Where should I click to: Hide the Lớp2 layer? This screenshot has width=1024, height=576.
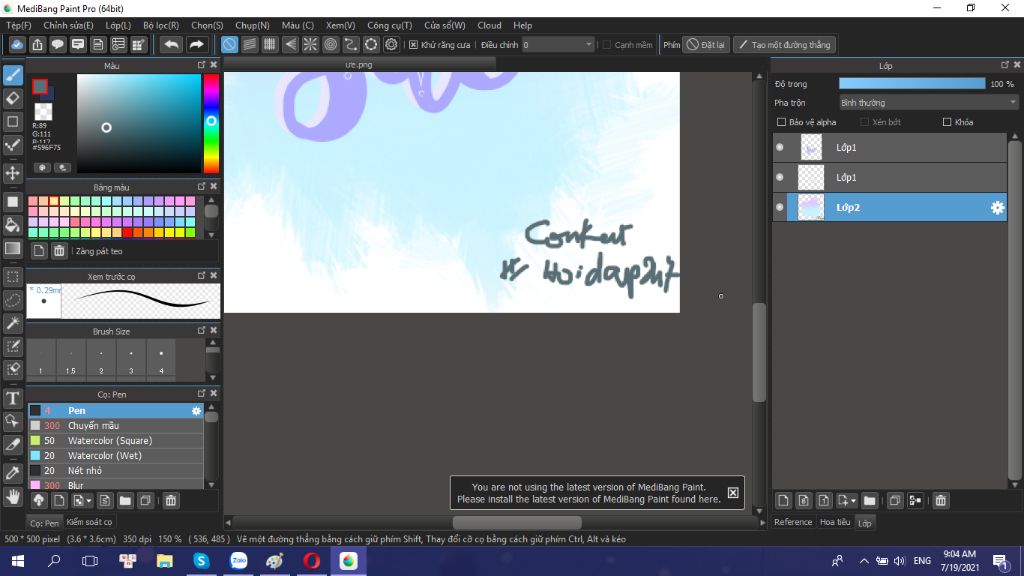tap(780, 208)
